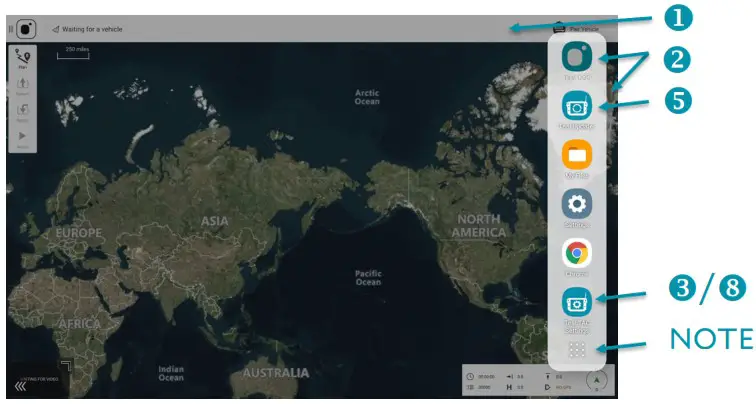Click the Indian Ocean map label
The width and height of the screenshot is (756, 404).
171,374
